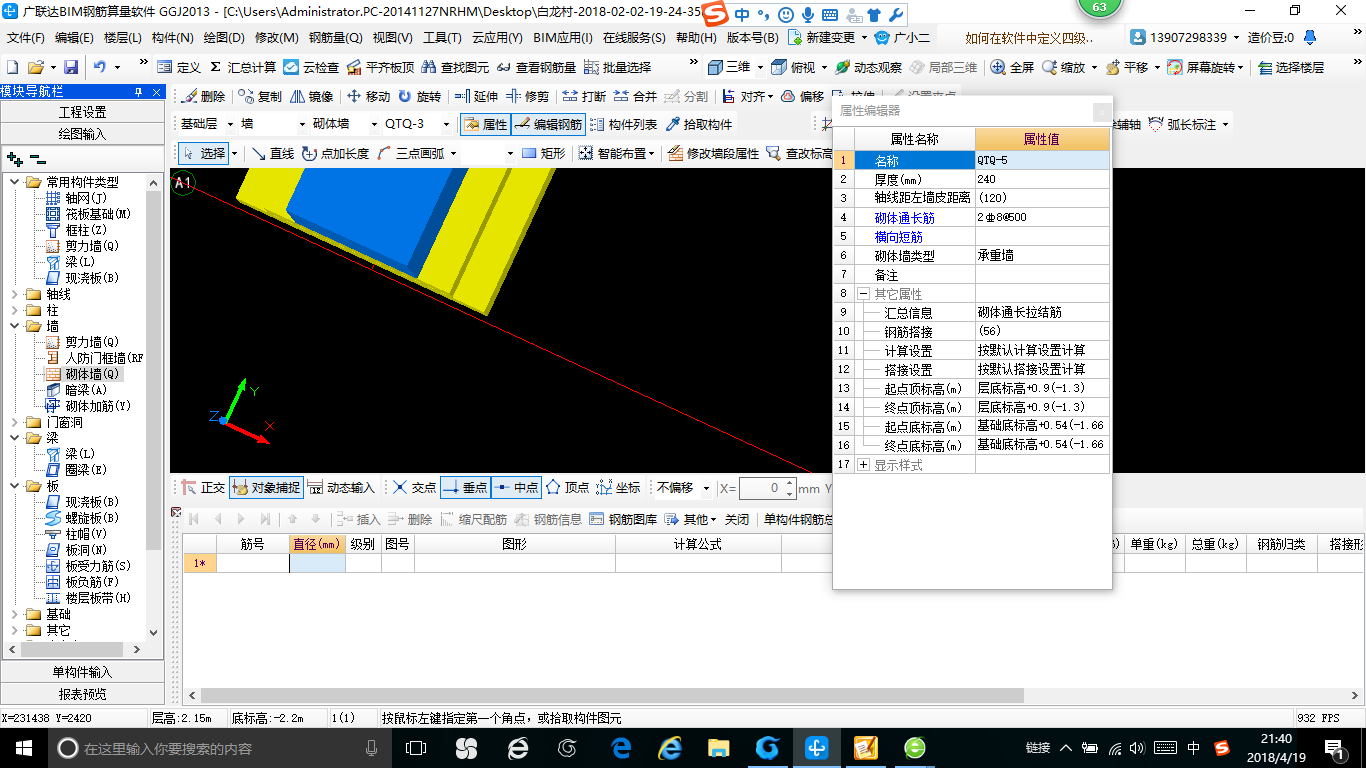This screenshot has width=1366, height=768.
Task: Click the 单构件输入 button
Action: (82, 672)
